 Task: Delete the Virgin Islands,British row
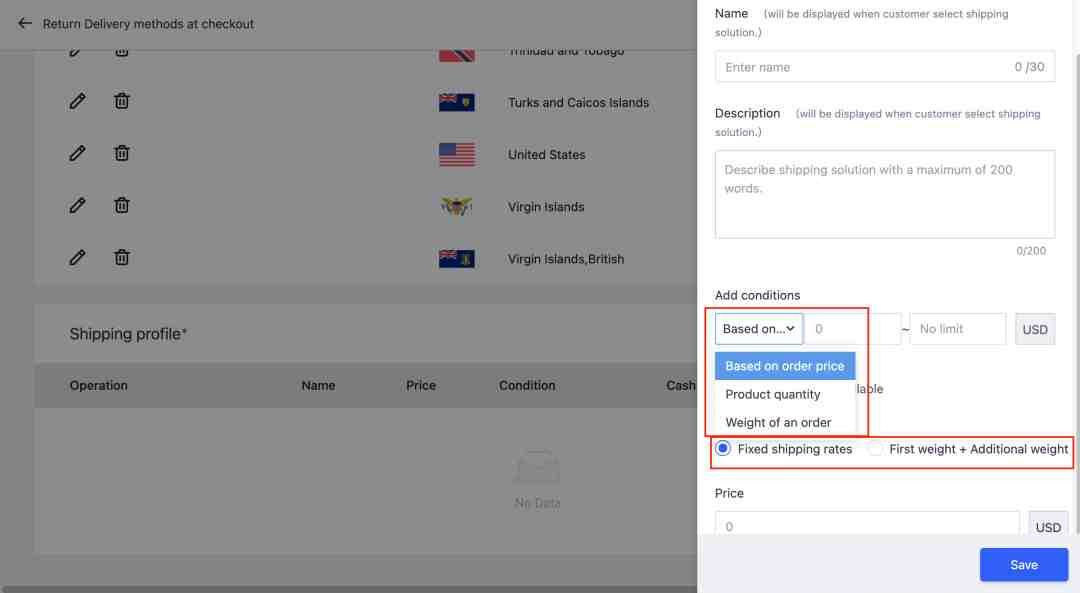121,258
